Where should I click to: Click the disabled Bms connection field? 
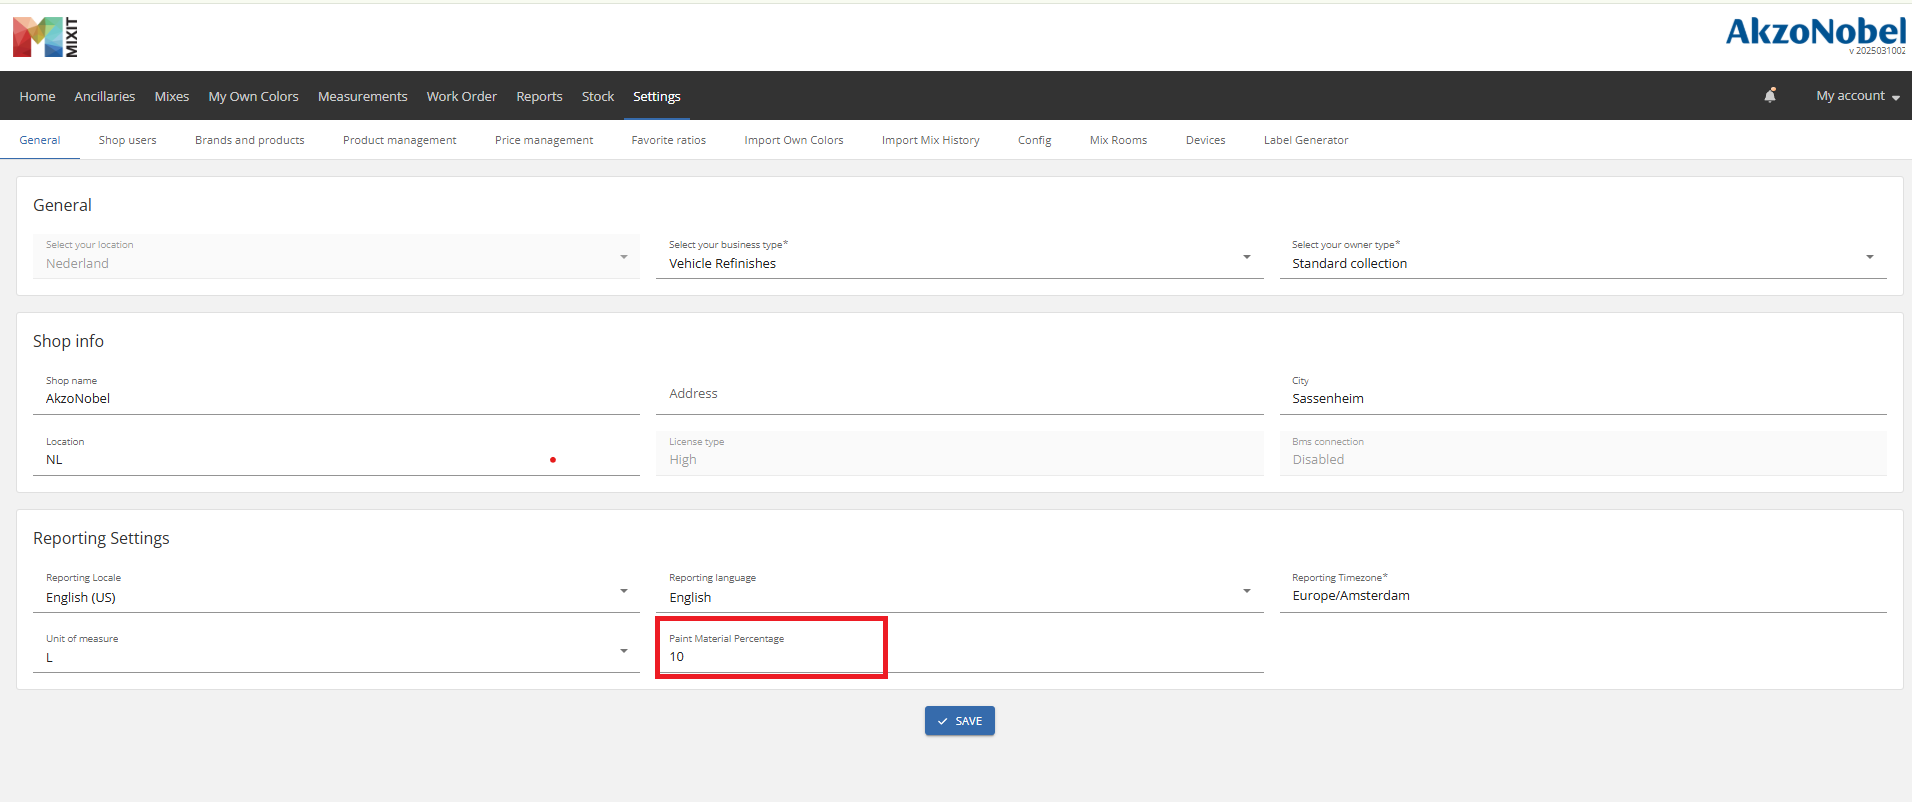point(1583,453)
